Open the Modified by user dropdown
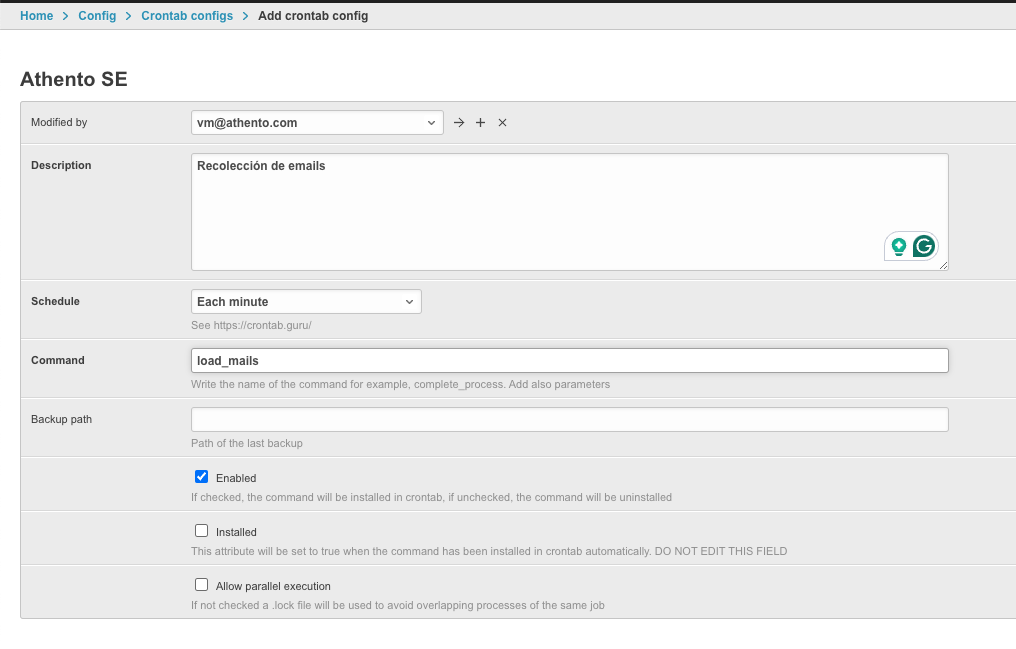The height and width of the screenshot is (649, 1016). [317, 122]
